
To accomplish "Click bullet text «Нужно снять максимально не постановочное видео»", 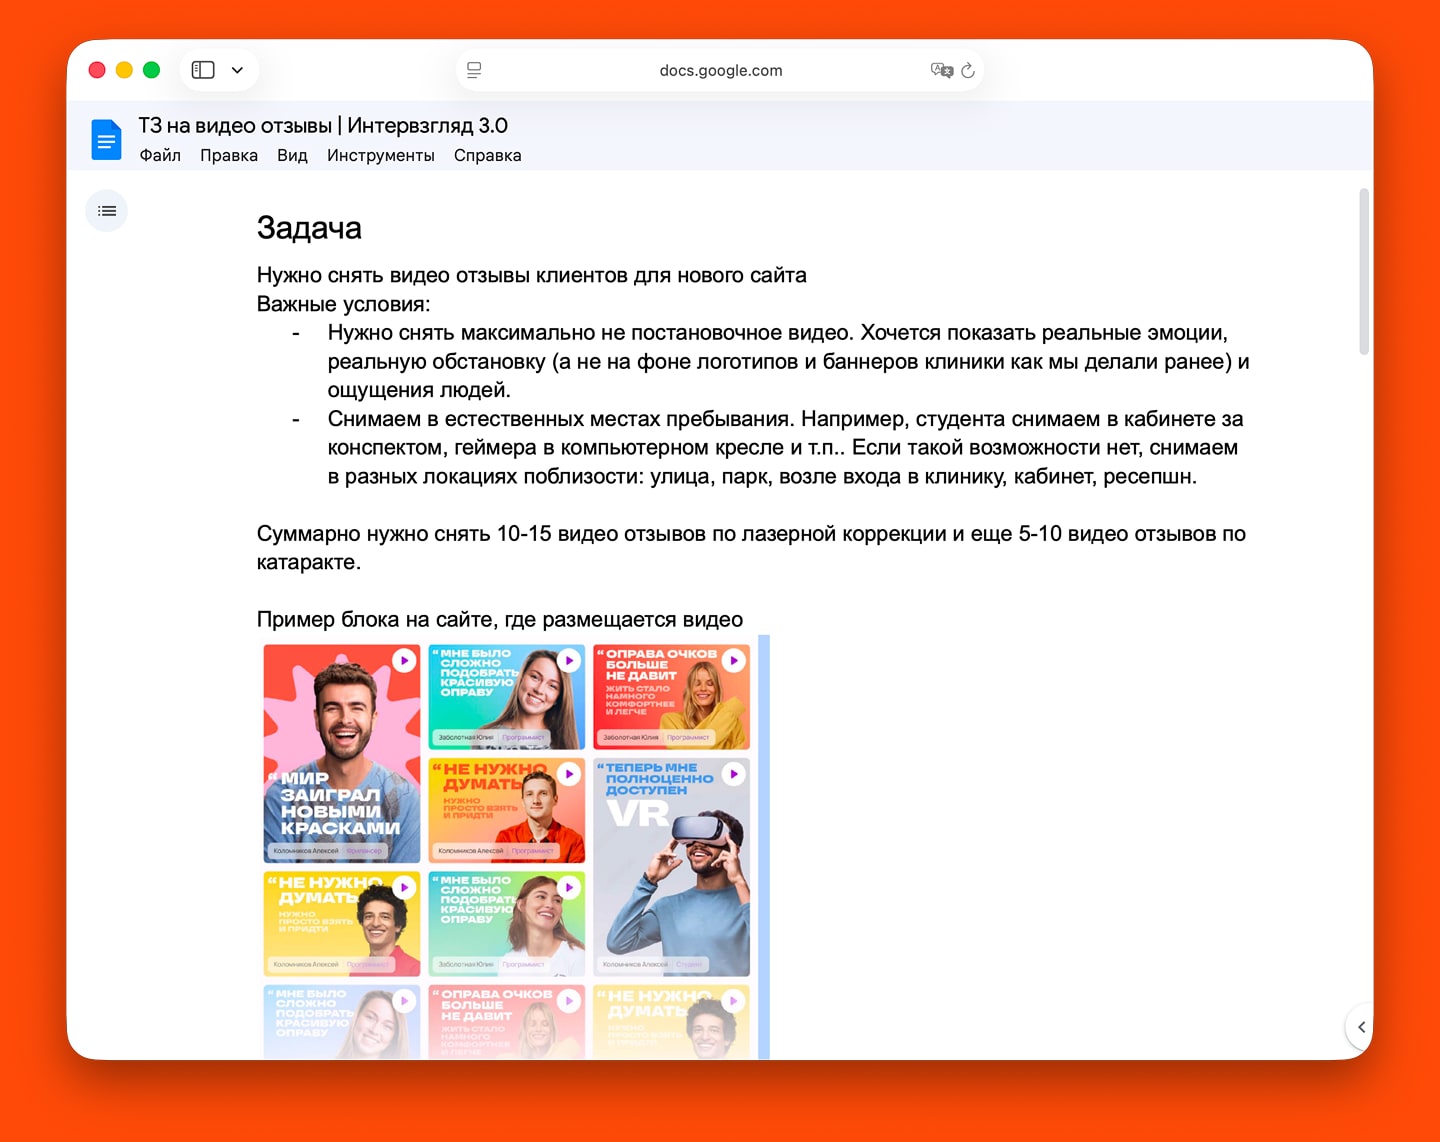I will 788,361.
